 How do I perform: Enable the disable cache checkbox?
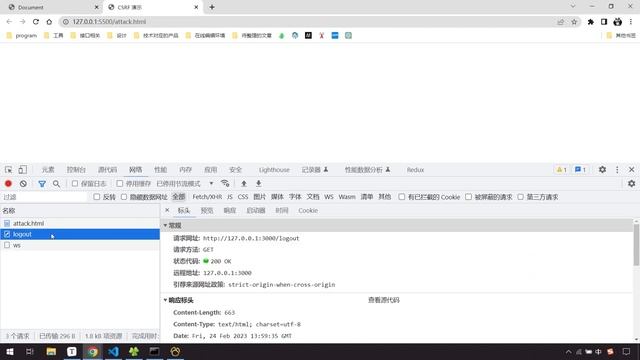click(120, 184)
